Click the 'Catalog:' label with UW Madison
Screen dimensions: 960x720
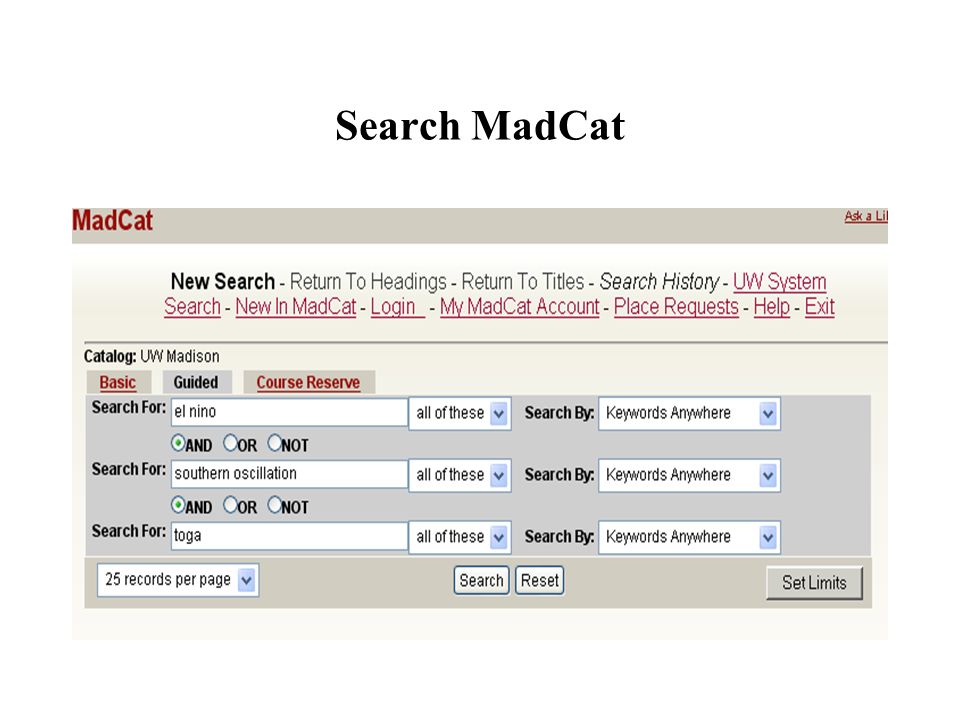click(151, 356)
